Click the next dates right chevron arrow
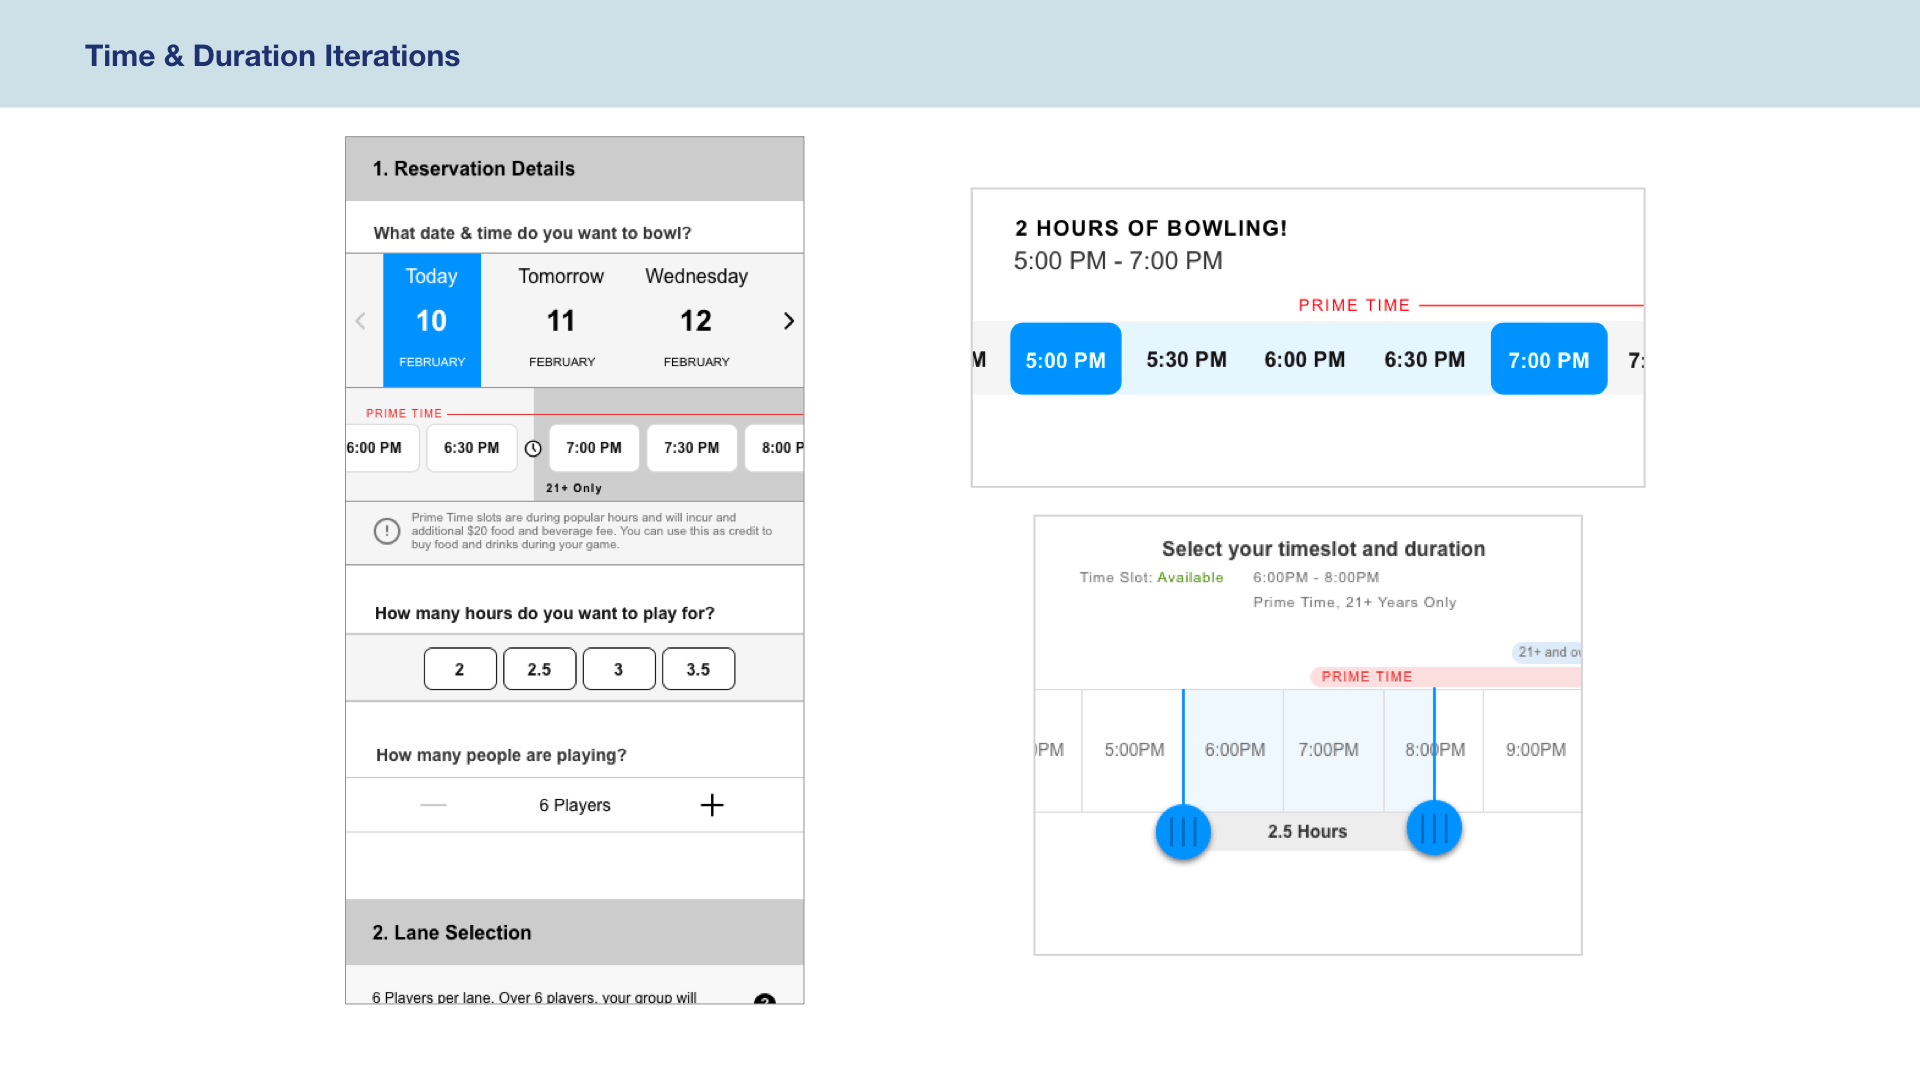This screenshot has width=1920, height=1080. [788, 321]
